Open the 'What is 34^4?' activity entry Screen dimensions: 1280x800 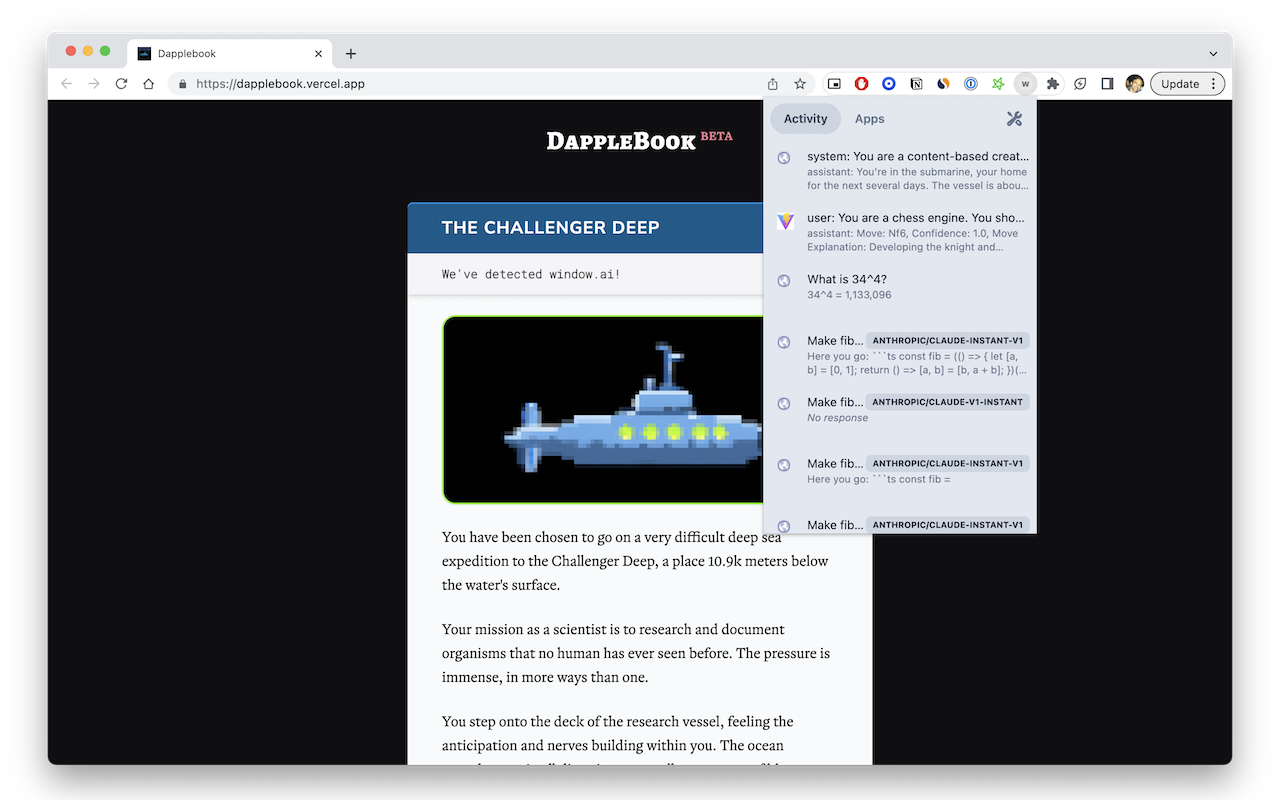900,287
